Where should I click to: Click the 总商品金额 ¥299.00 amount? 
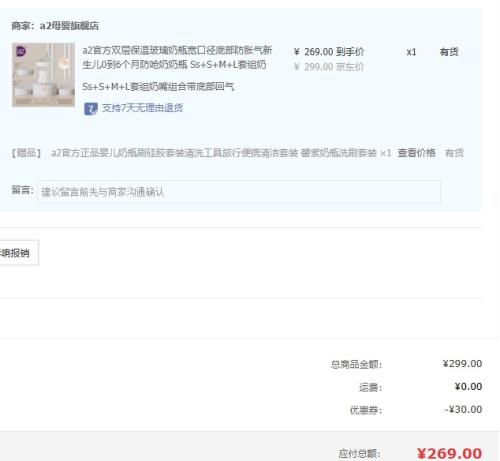[462, 364]
